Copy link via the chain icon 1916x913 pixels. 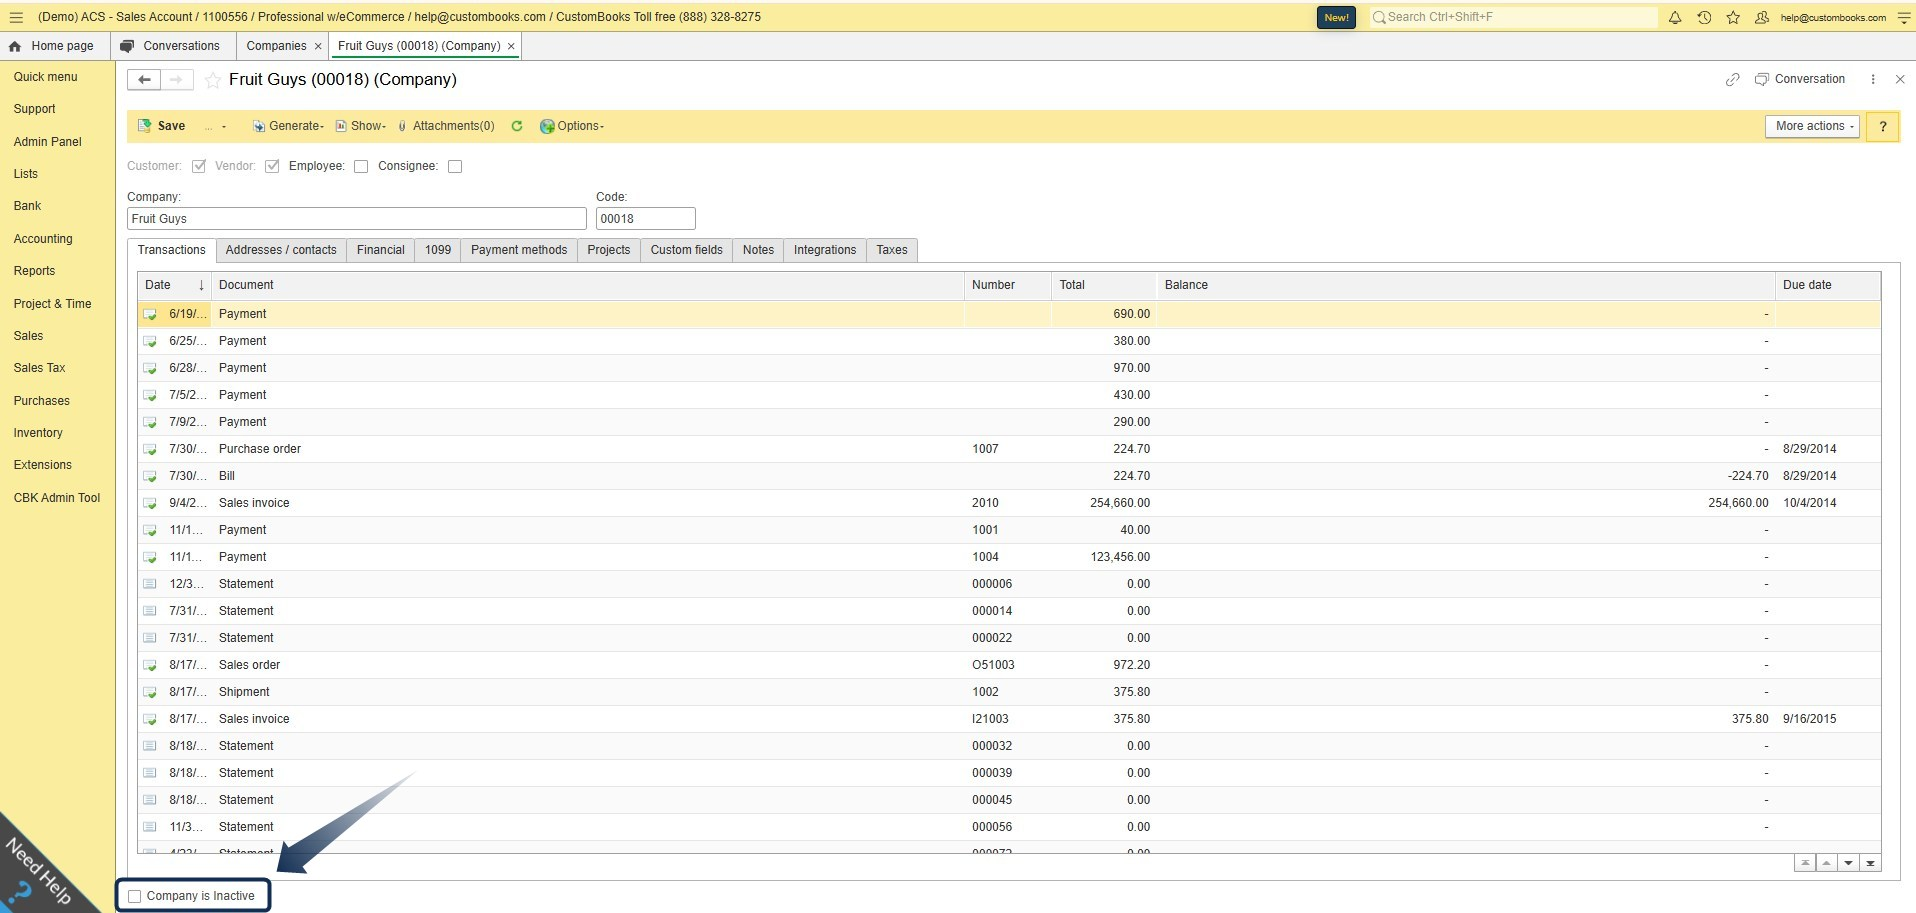tap(1732, 79)
